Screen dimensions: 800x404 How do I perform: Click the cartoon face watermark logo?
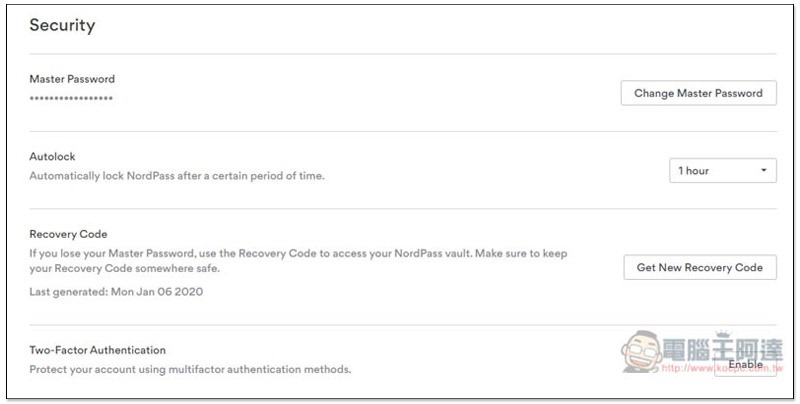pos(641,351)
